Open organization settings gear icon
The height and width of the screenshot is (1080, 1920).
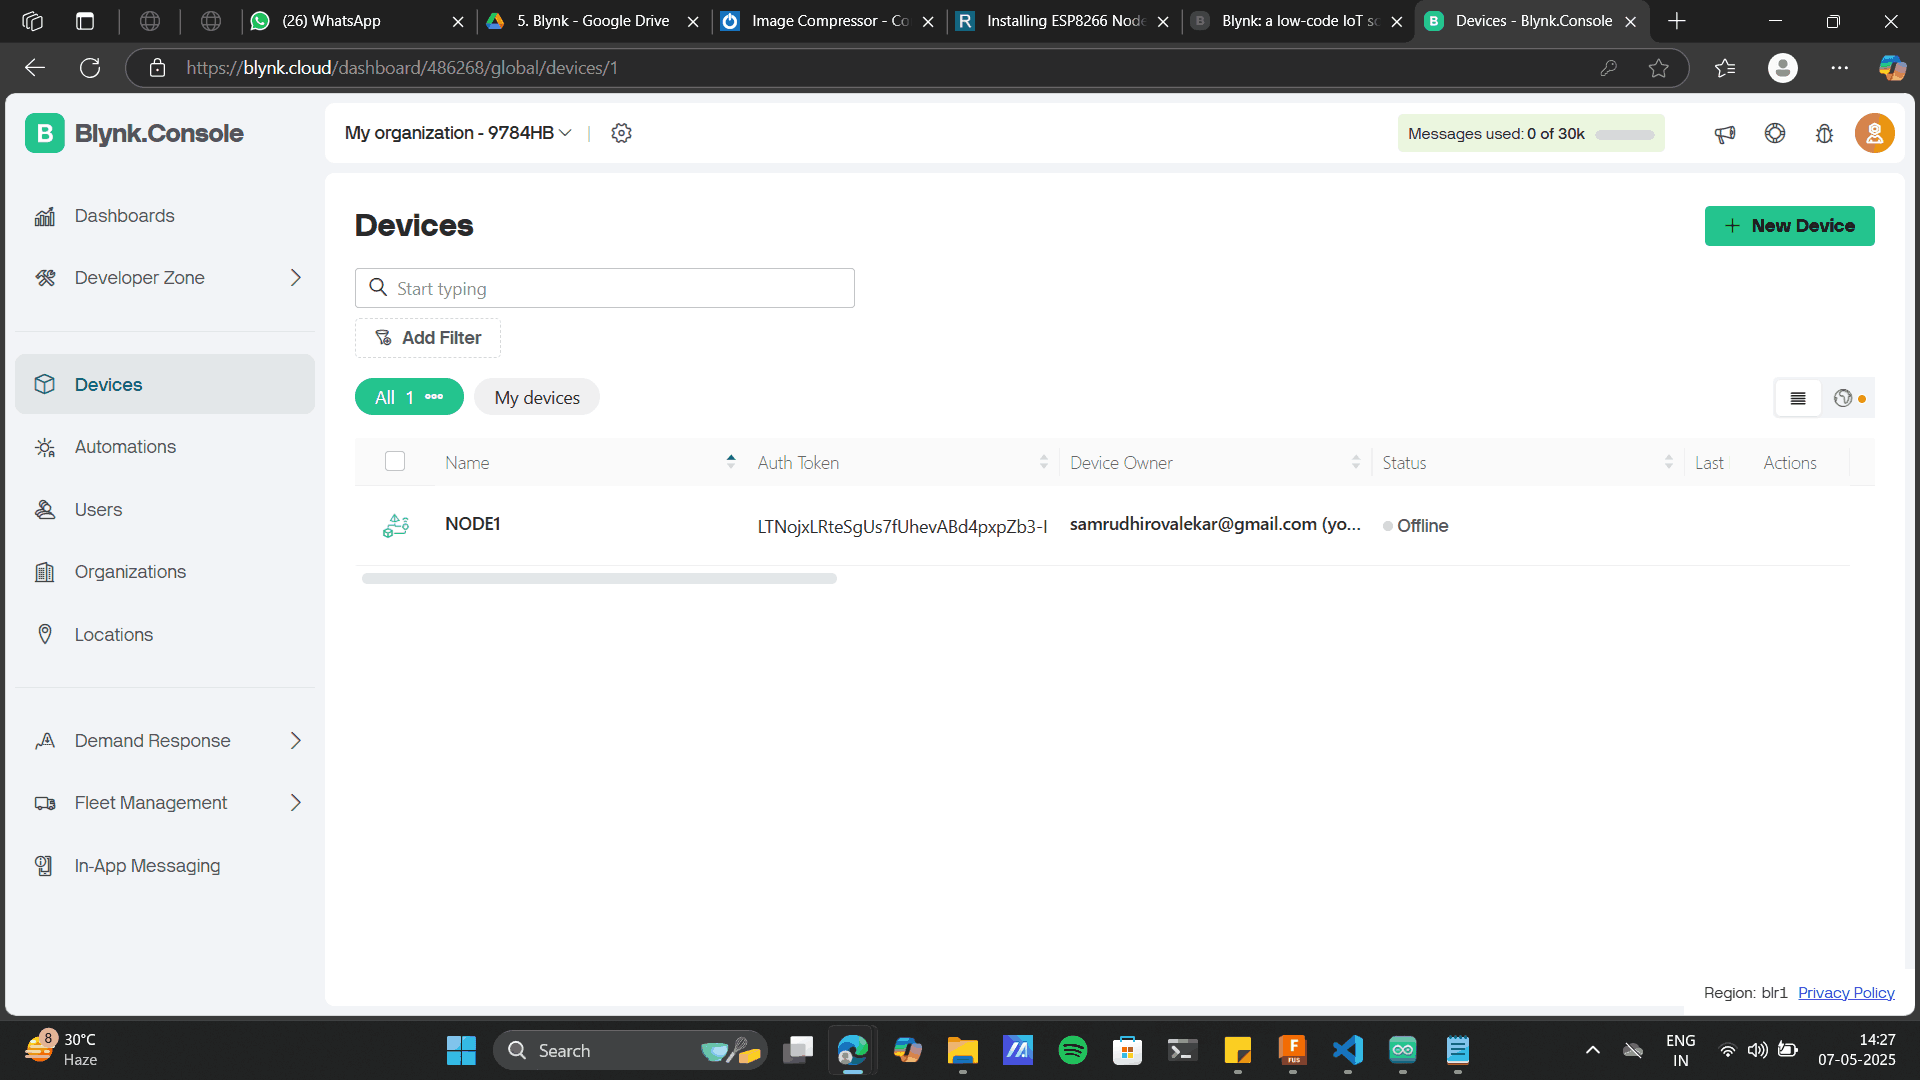[x=621, y=133]
